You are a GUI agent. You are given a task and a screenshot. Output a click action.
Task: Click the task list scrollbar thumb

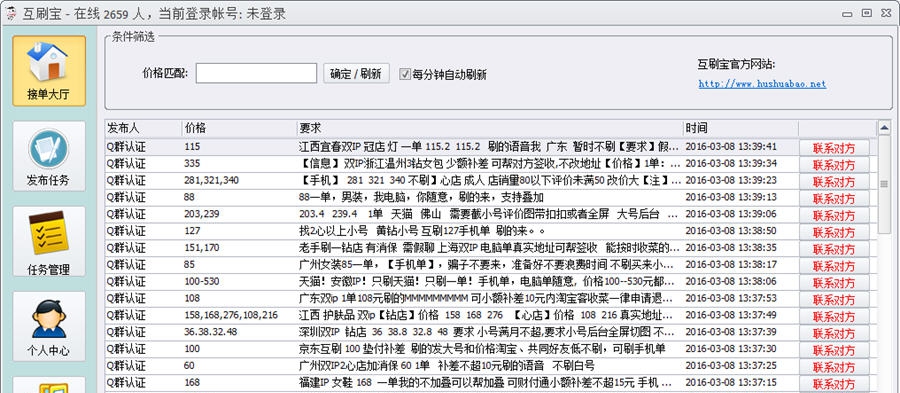pos(884,184)
